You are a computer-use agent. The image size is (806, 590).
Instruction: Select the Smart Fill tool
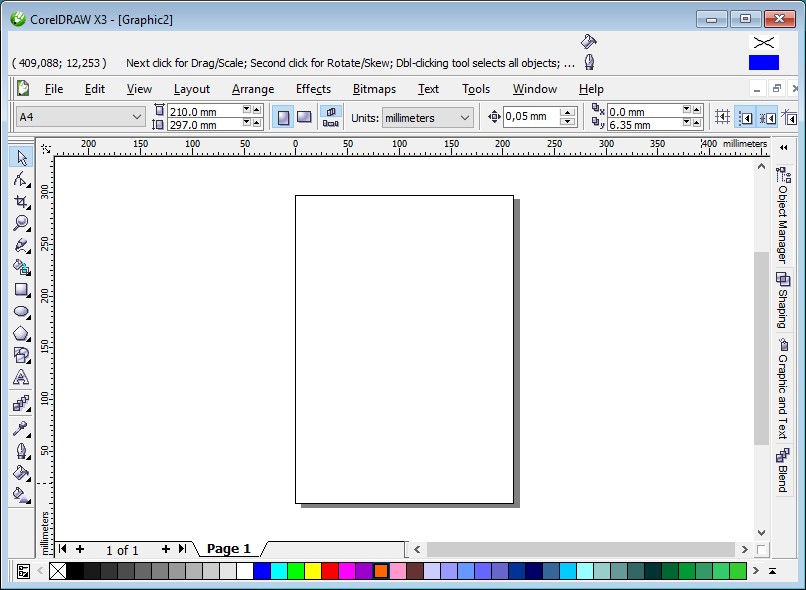(21, 267)
